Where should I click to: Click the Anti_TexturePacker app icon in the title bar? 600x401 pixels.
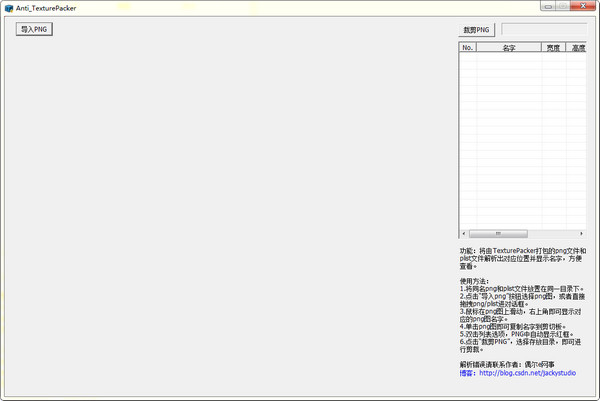[9, 8]
